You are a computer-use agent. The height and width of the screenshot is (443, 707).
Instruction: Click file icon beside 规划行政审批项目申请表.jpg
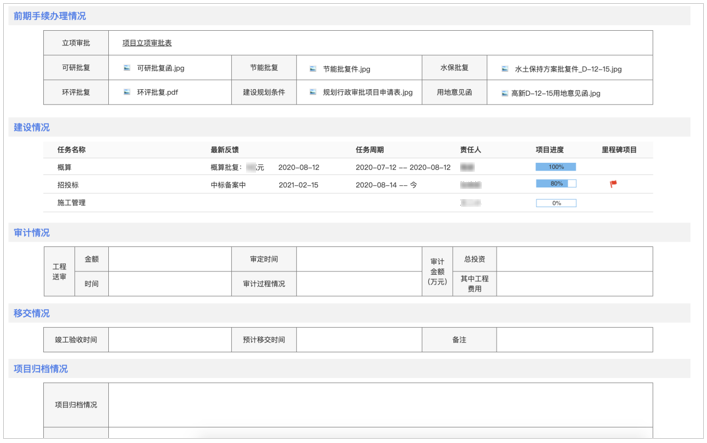click(313, 92)
